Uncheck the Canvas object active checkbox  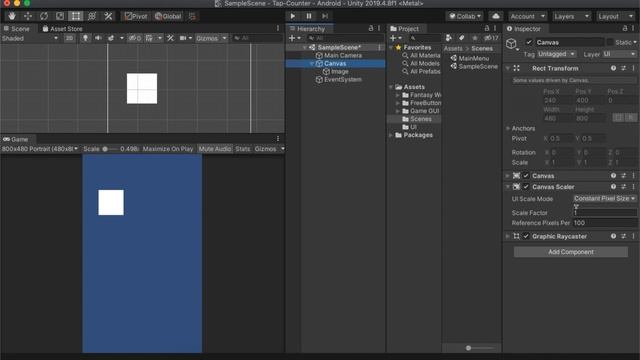(x=529, y=42)
